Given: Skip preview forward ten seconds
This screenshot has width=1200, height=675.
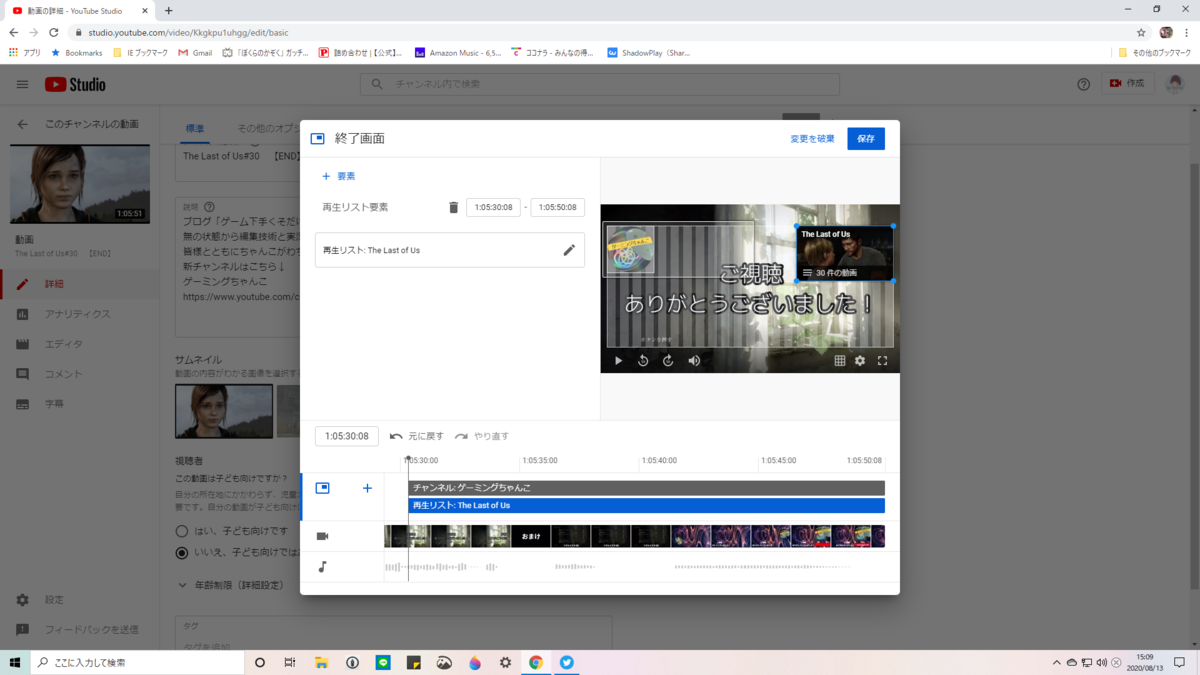Looking at the screenshot, I should pyautogui.click(x=668, y=361).
